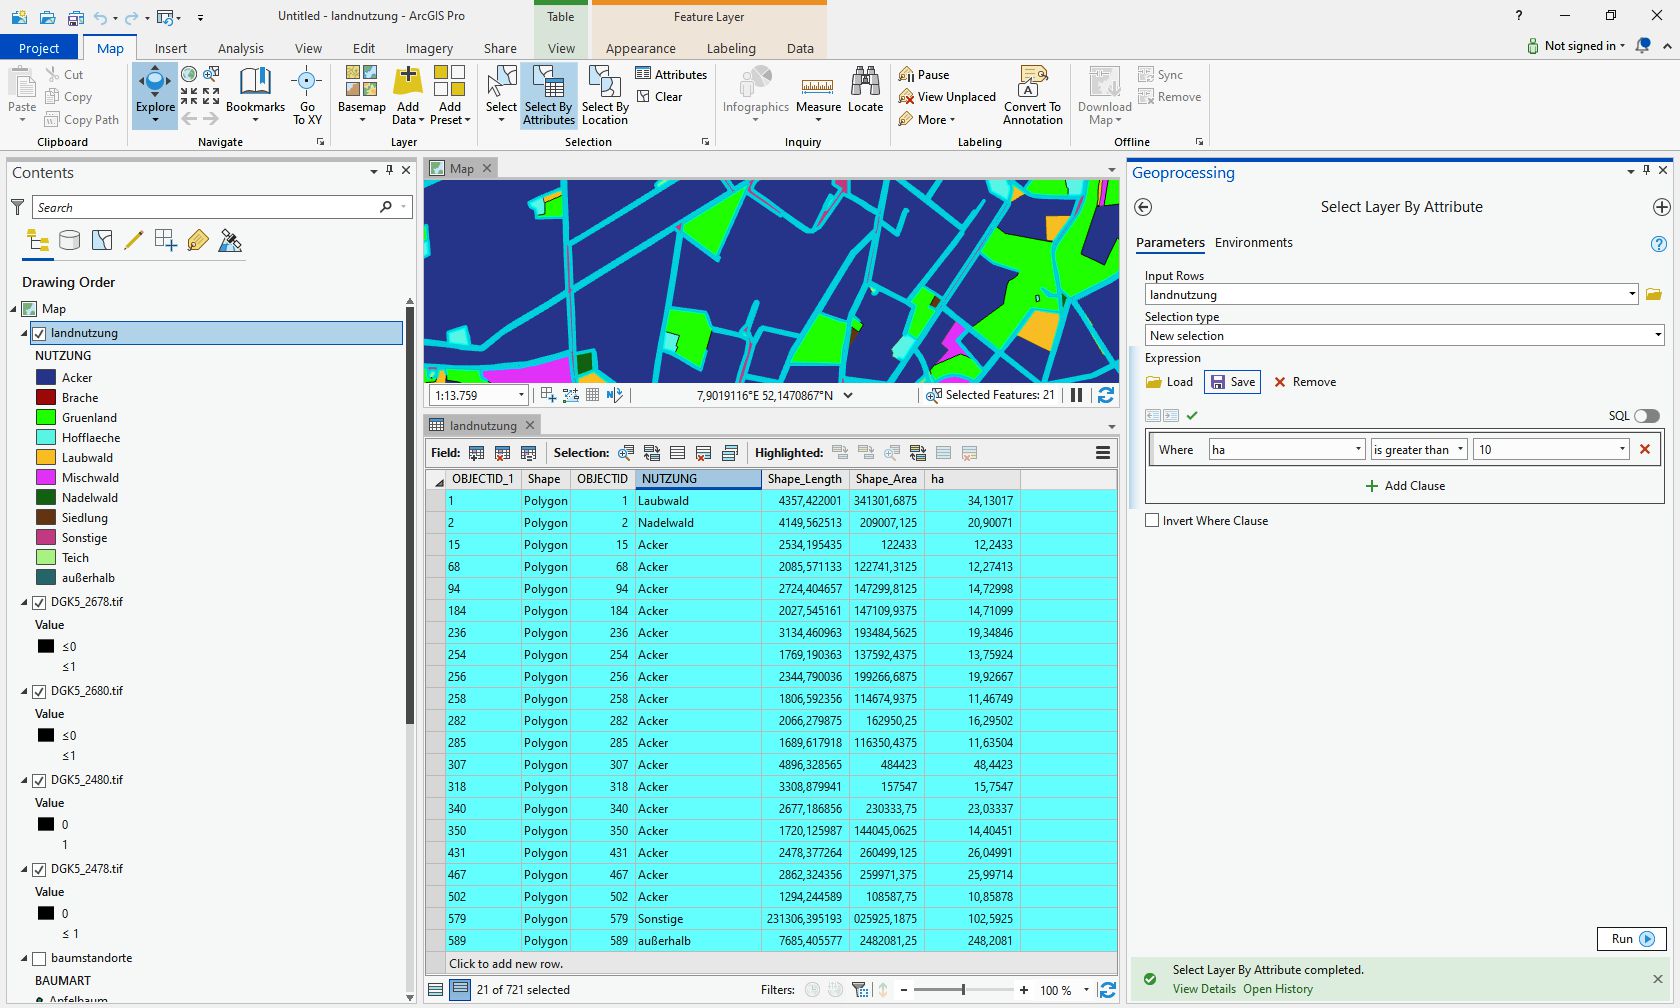Open the map scale 1:13.759 dropdown
Screen dimensions: 1680x1008
pyautogui.click(x=520, y=396)
